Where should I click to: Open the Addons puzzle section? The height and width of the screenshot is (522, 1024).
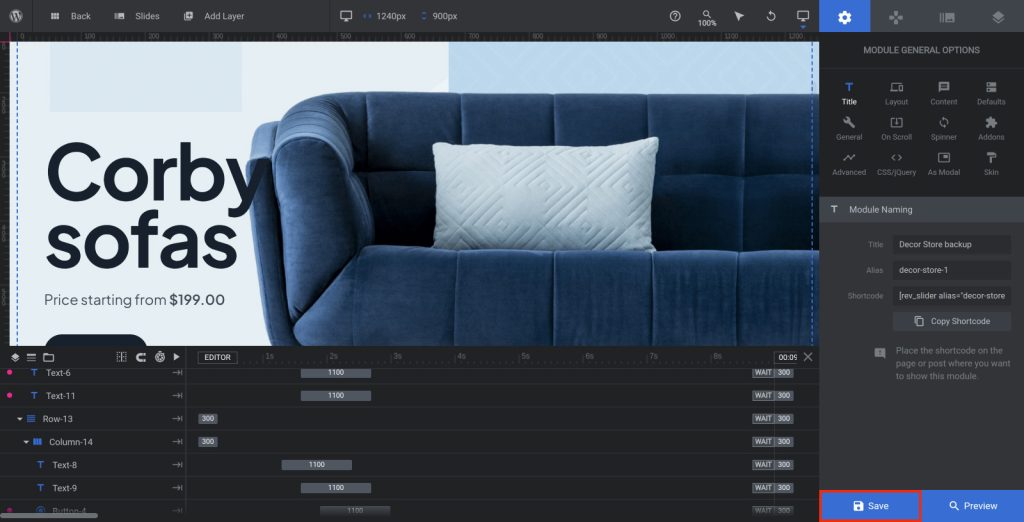991,128
